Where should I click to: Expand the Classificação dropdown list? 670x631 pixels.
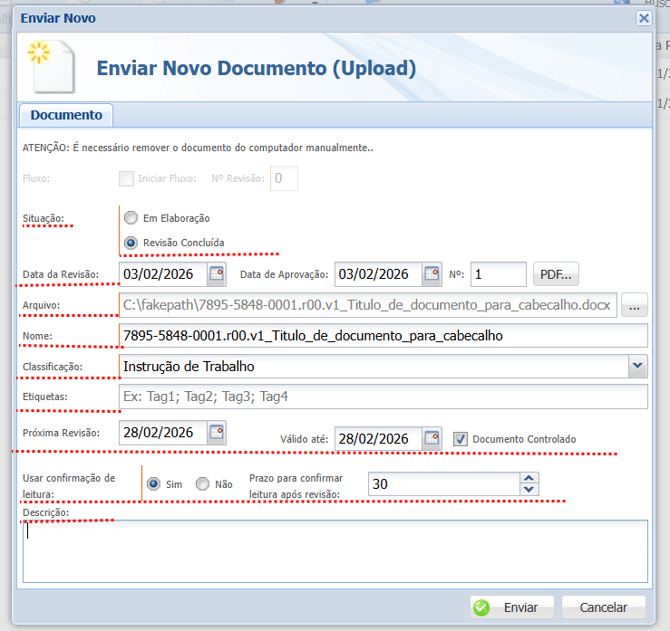click(637, 367)
